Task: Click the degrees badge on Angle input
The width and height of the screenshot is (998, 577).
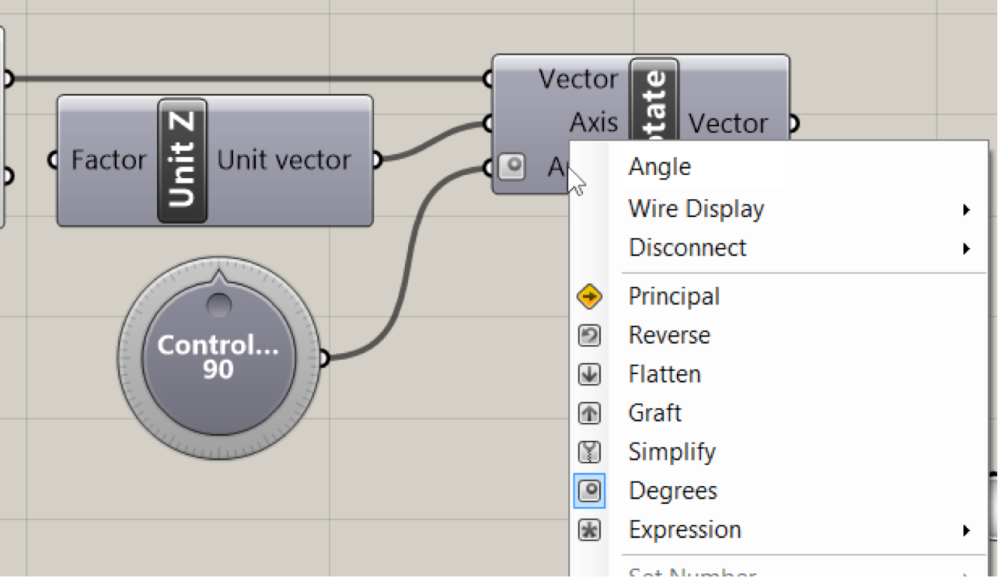Action: pyautogui.click(x=512, y=167)
